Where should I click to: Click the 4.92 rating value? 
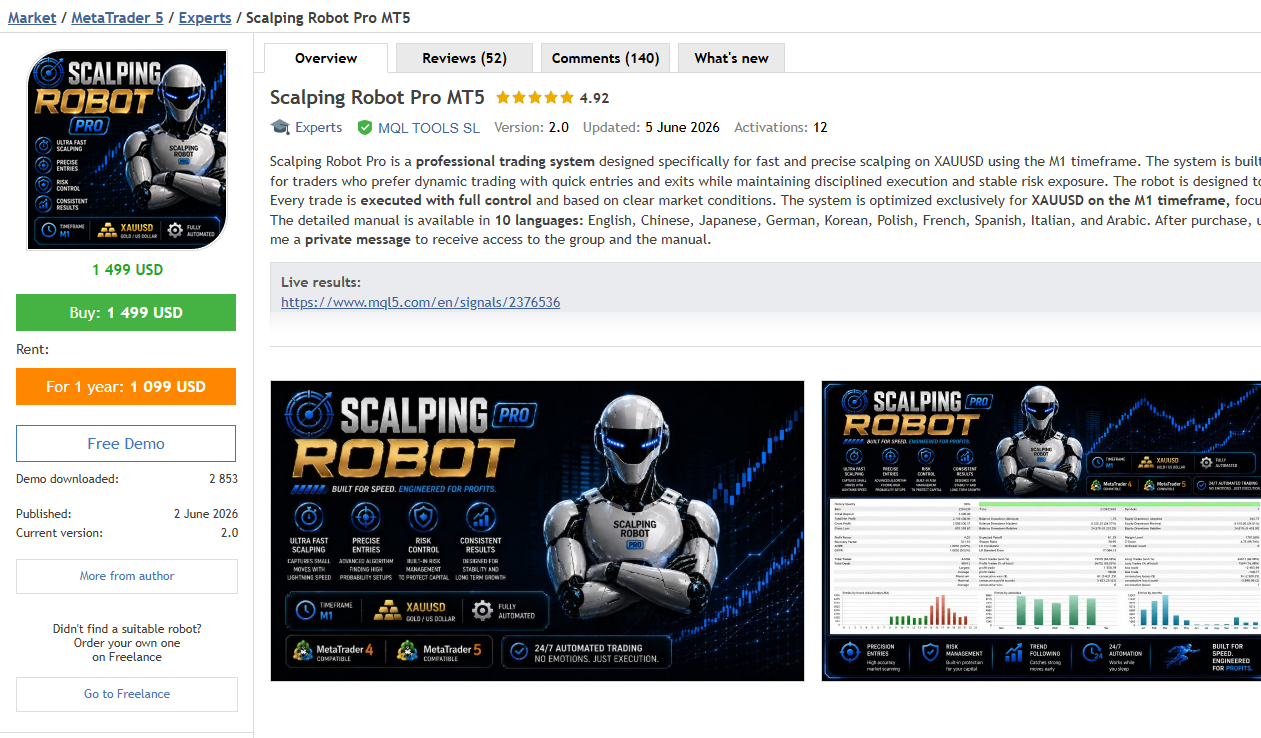tap(594, 98)
